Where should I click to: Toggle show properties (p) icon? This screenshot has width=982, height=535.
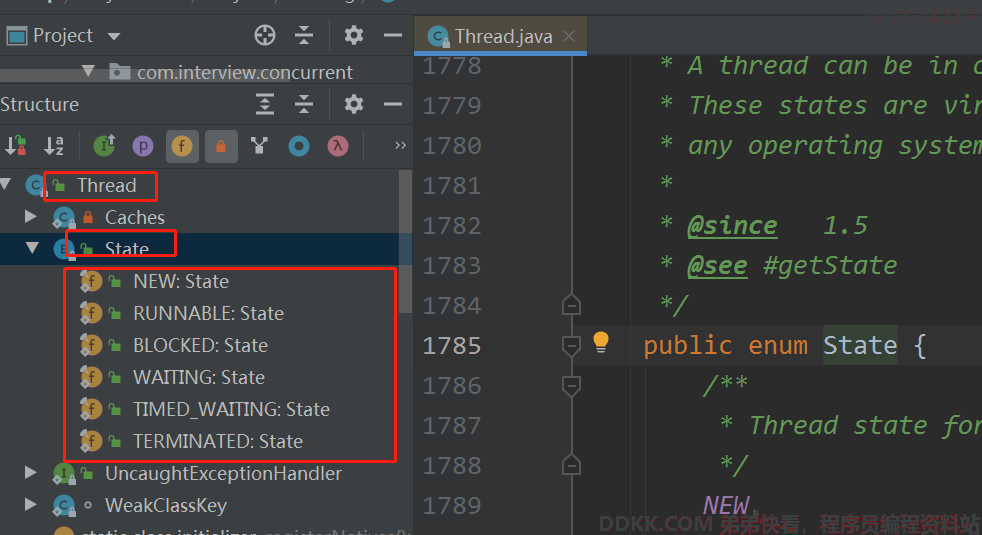[143, 146]
